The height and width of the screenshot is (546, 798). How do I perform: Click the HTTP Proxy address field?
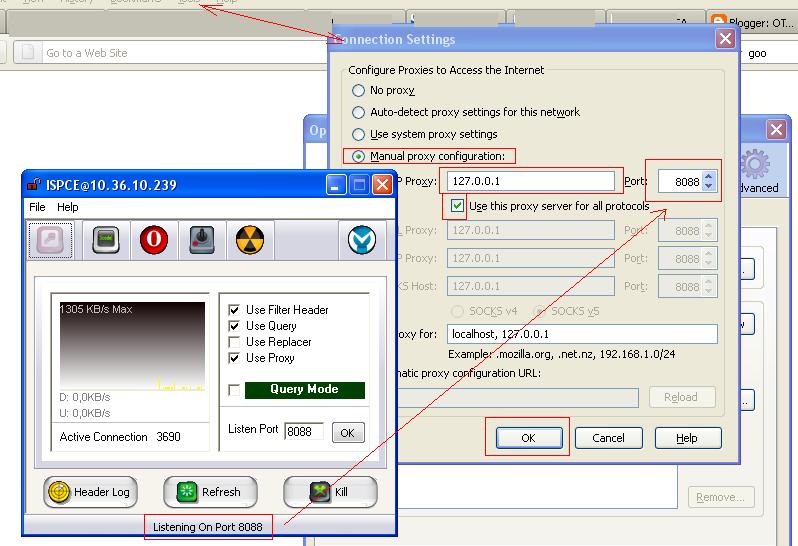click(531, 181)
